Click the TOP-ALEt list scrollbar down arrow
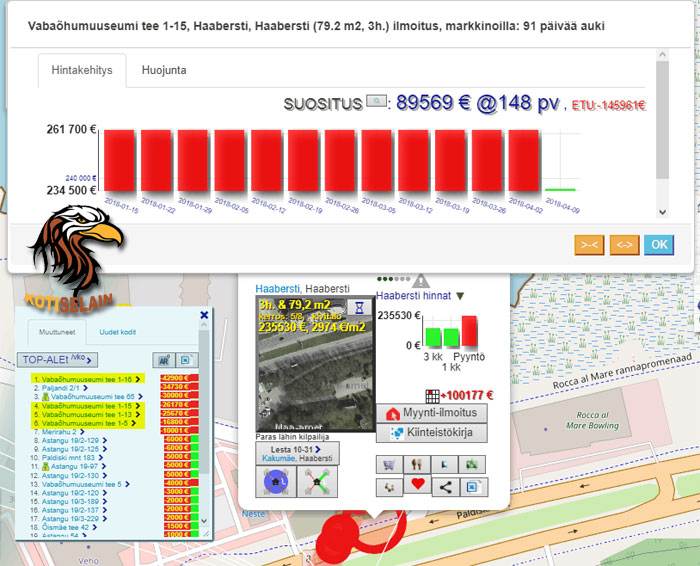The height and width of the screenshot is (566, 700). pos(204,521)
